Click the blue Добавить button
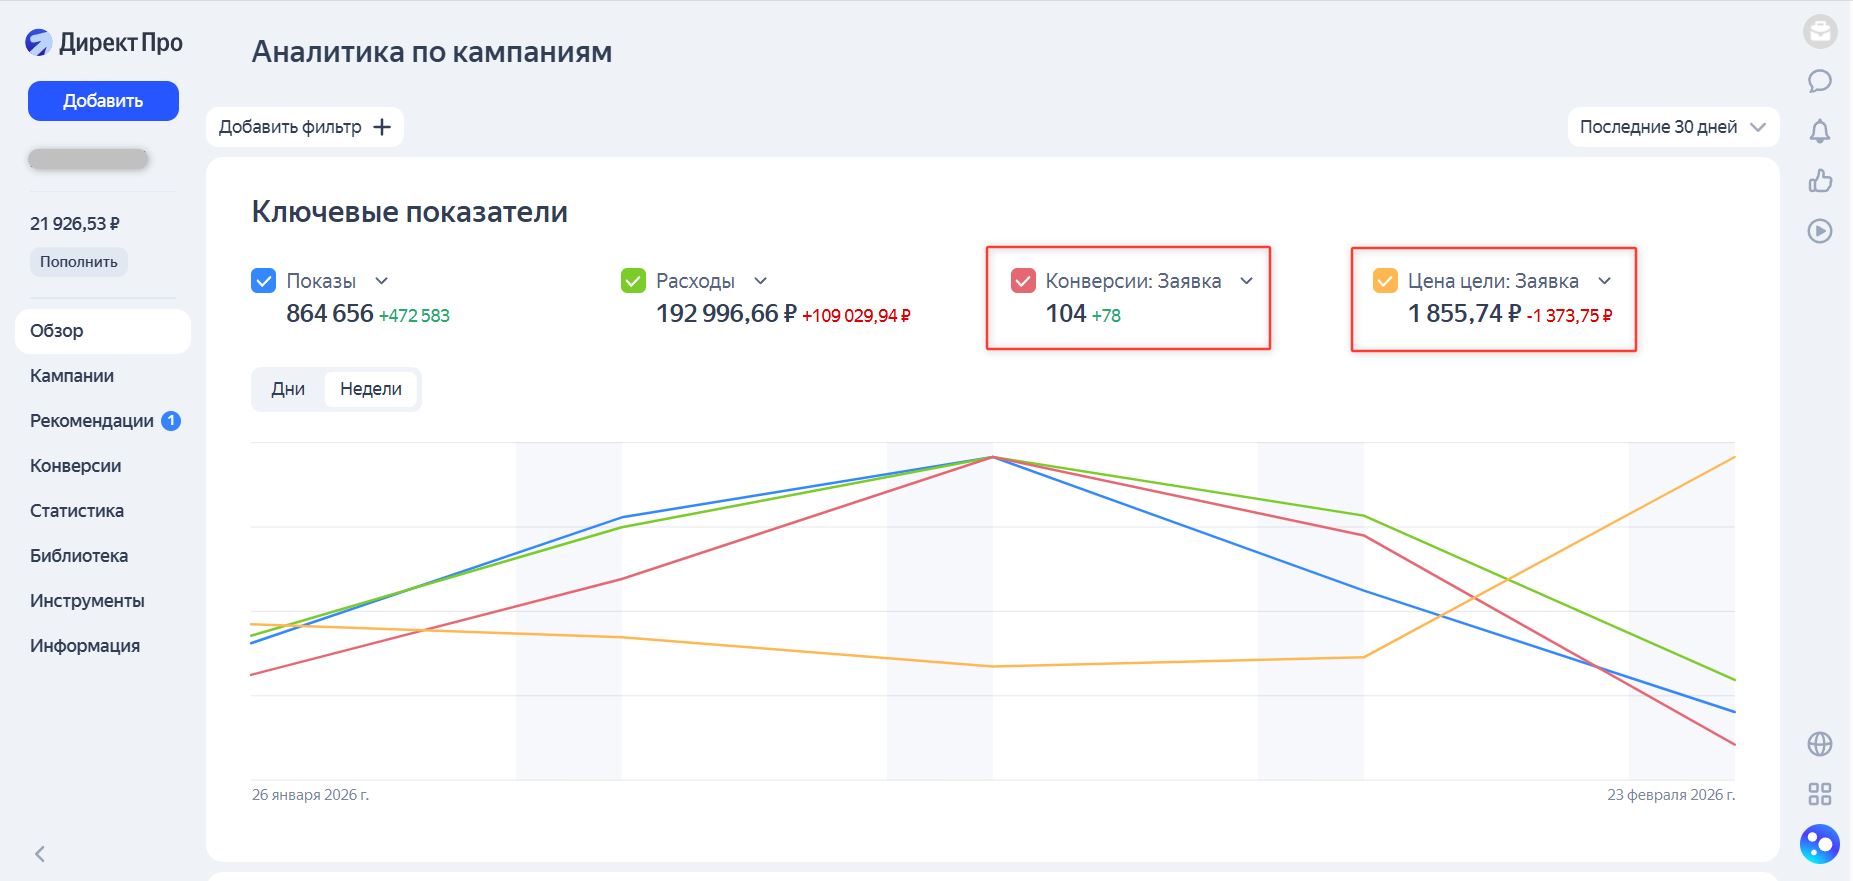This screenshot has height=881, width=1853. (103, 101)
